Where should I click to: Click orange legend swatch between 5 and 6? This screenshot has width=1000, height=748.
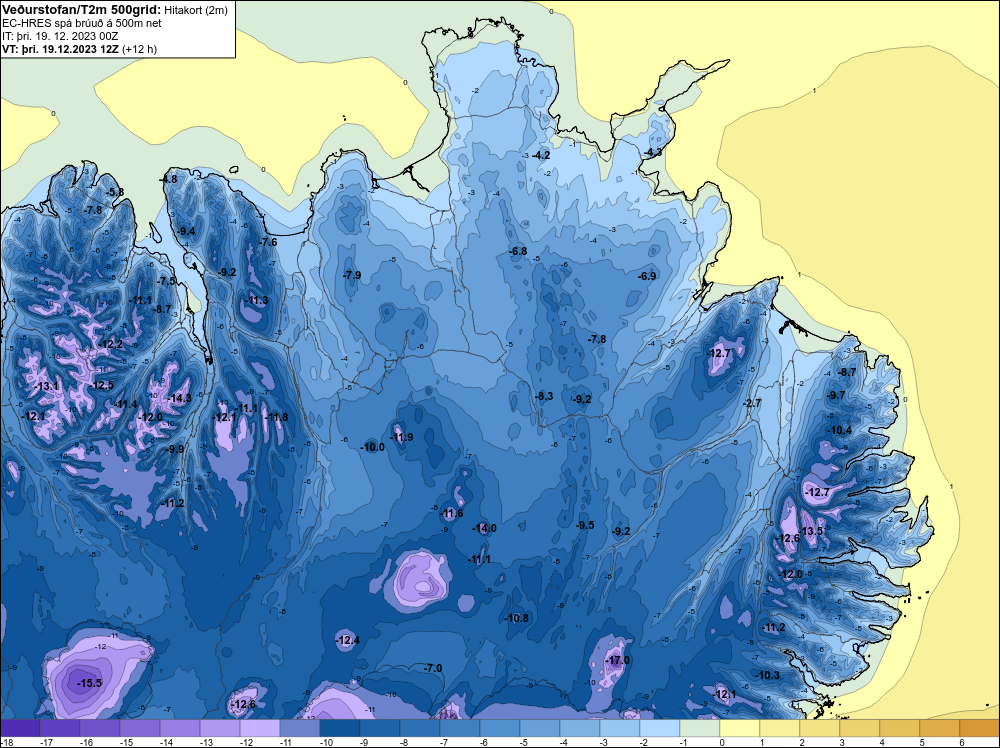pos(939,728)
